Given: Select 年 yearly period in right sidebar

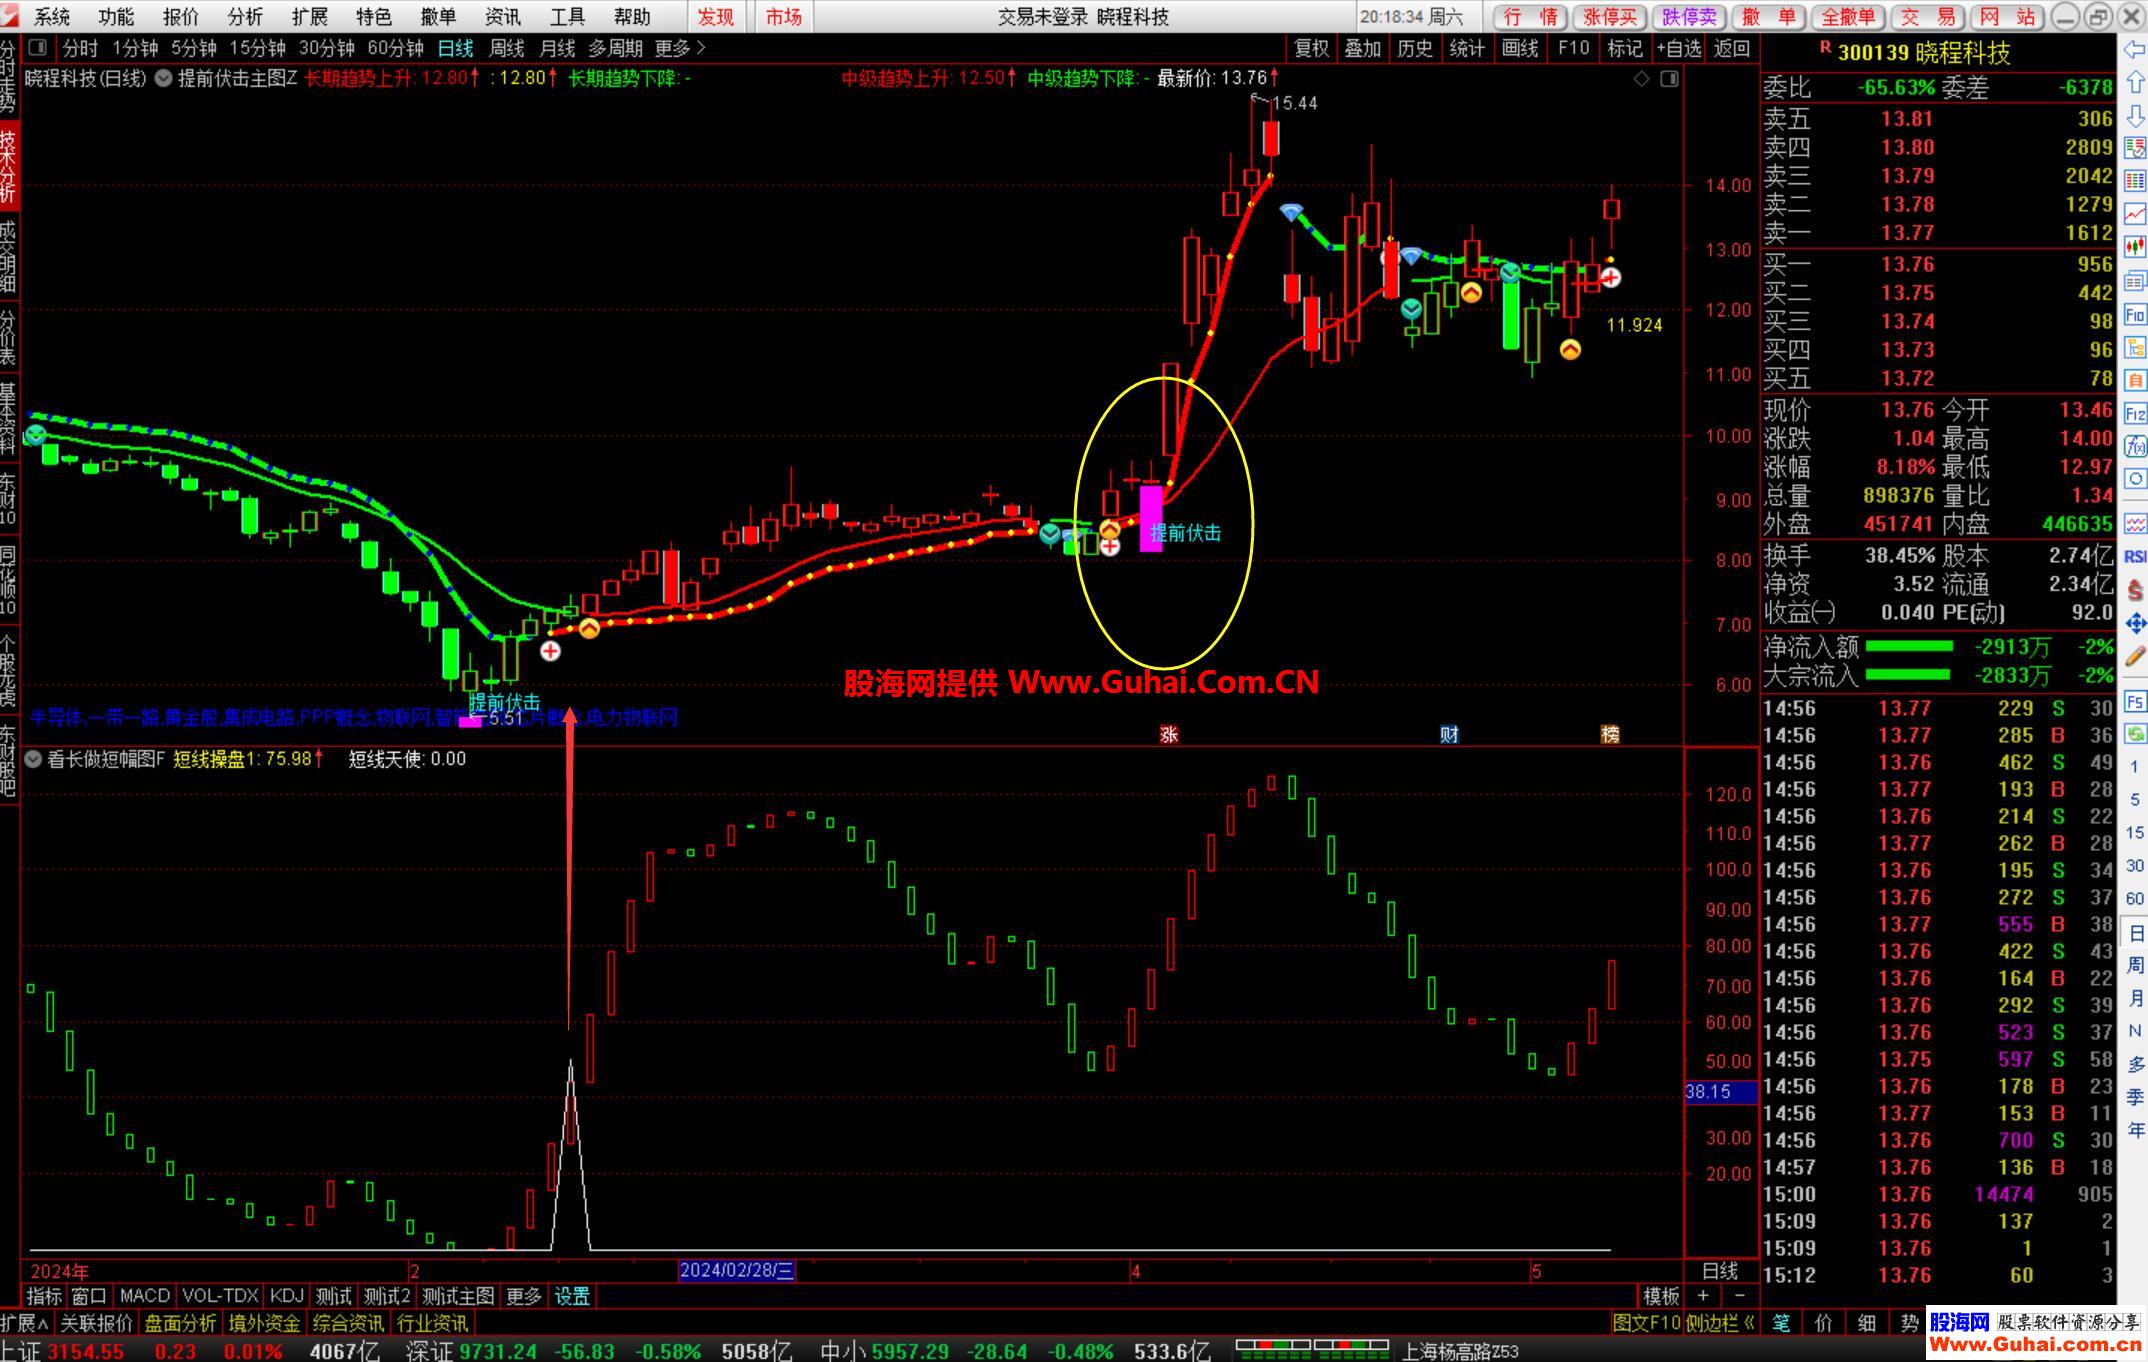Looking at the screenshot, I should point(2135,1130).
